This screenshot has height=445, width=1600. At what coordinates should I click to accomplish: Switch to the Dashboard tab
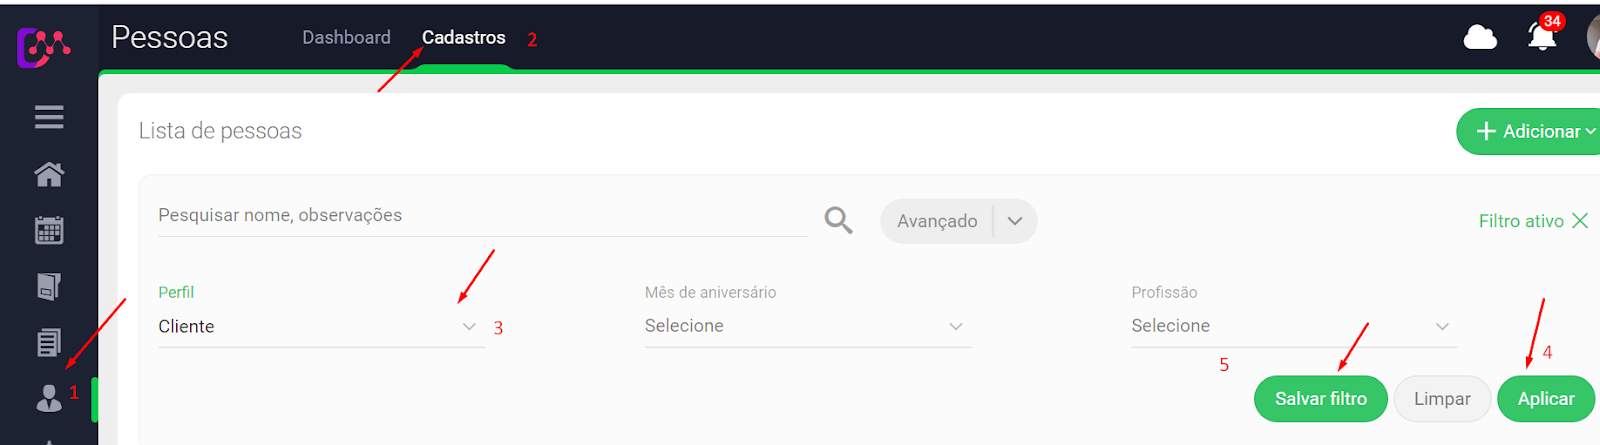[x=347, y=37]
